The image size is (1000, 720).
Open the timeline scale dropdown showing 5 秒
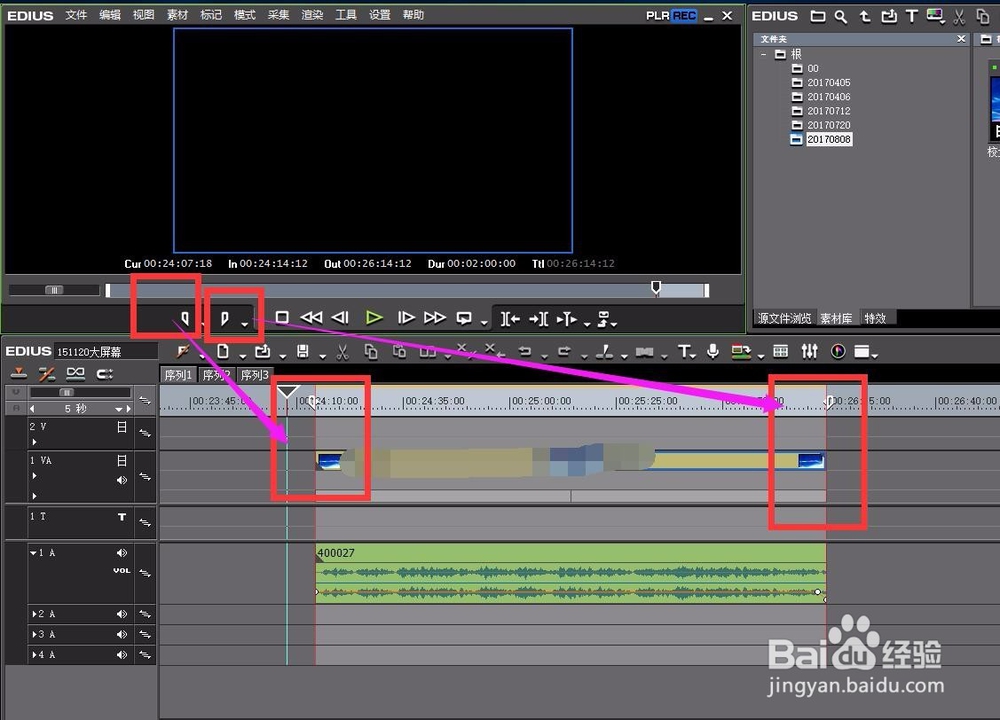119,409
